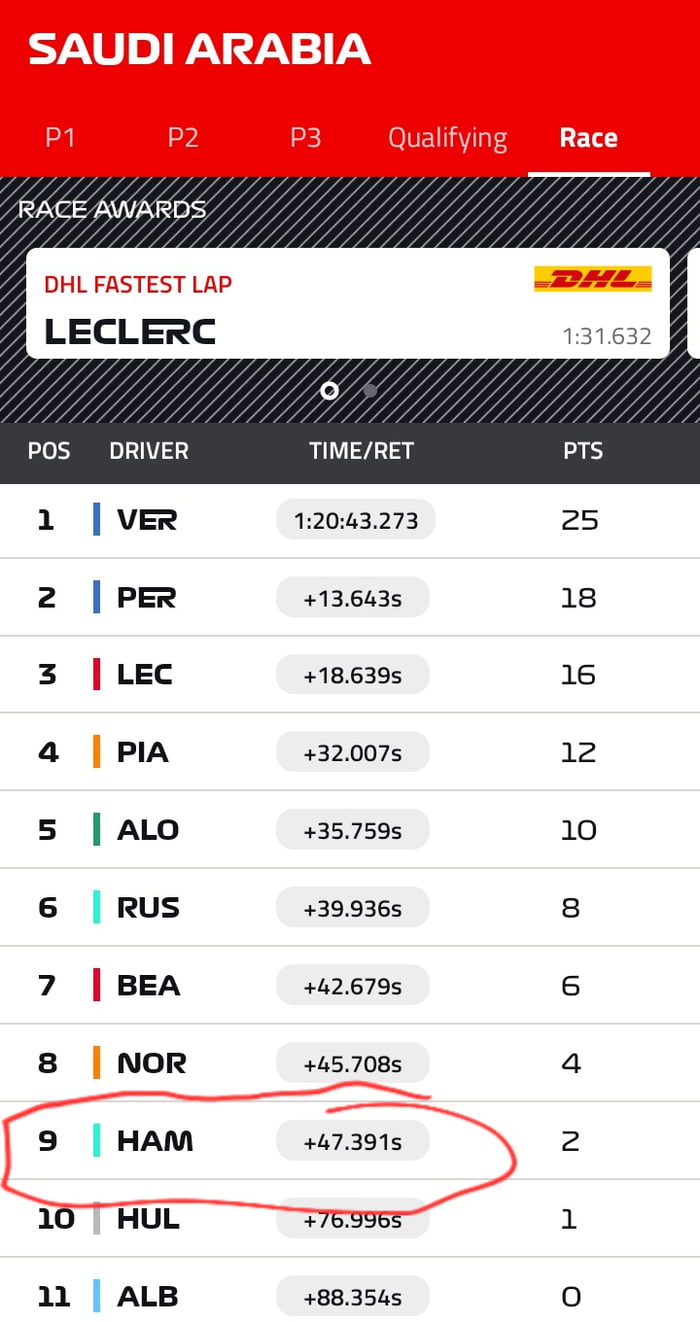Image resolution: width=700 pixels, height=1322 pixels.
Task: Switch to the P1 tab
Action: tap(60, 138)
